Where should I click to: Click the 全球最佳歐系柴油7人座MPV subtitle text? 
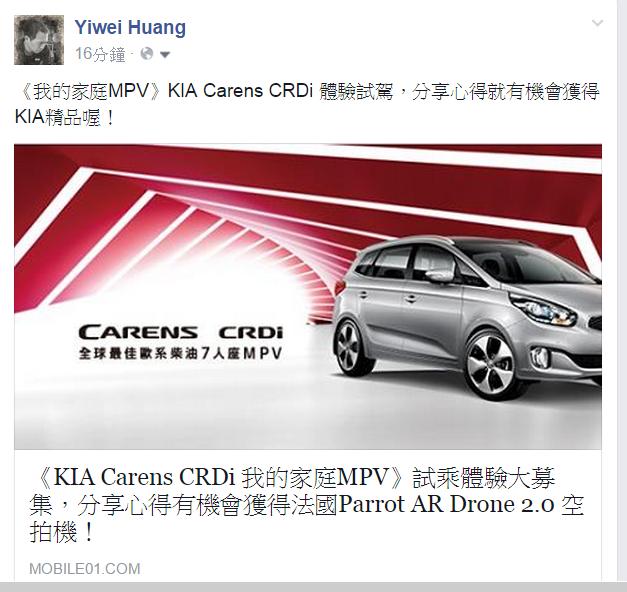pos(181,354)
